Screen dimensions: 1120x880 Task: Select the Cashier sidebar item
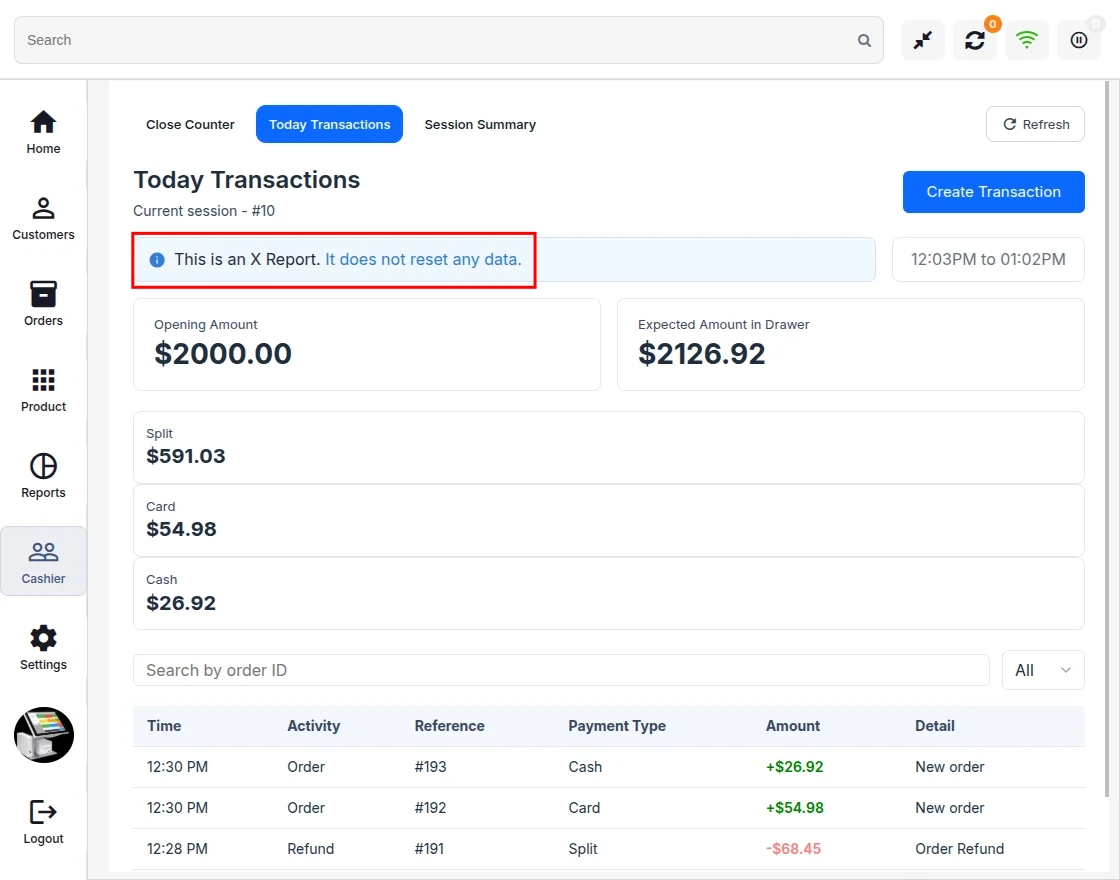pyautogui.click(x=43, y=561)
